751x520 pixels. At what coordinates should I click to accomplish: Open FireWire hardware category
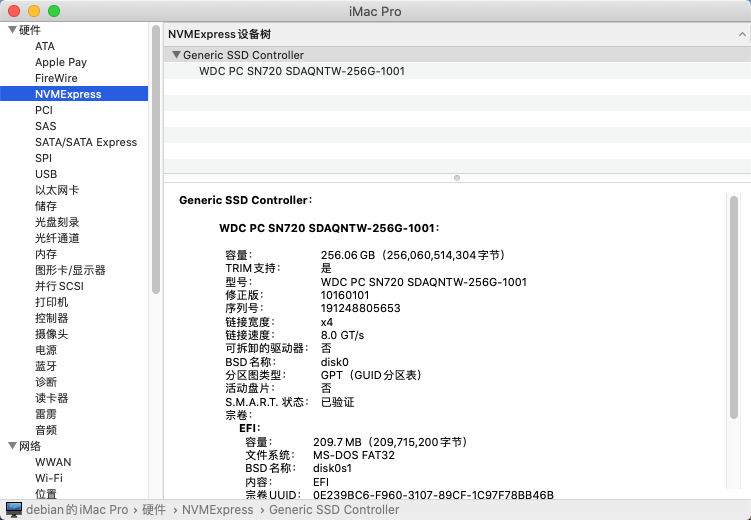coord(56,78)
